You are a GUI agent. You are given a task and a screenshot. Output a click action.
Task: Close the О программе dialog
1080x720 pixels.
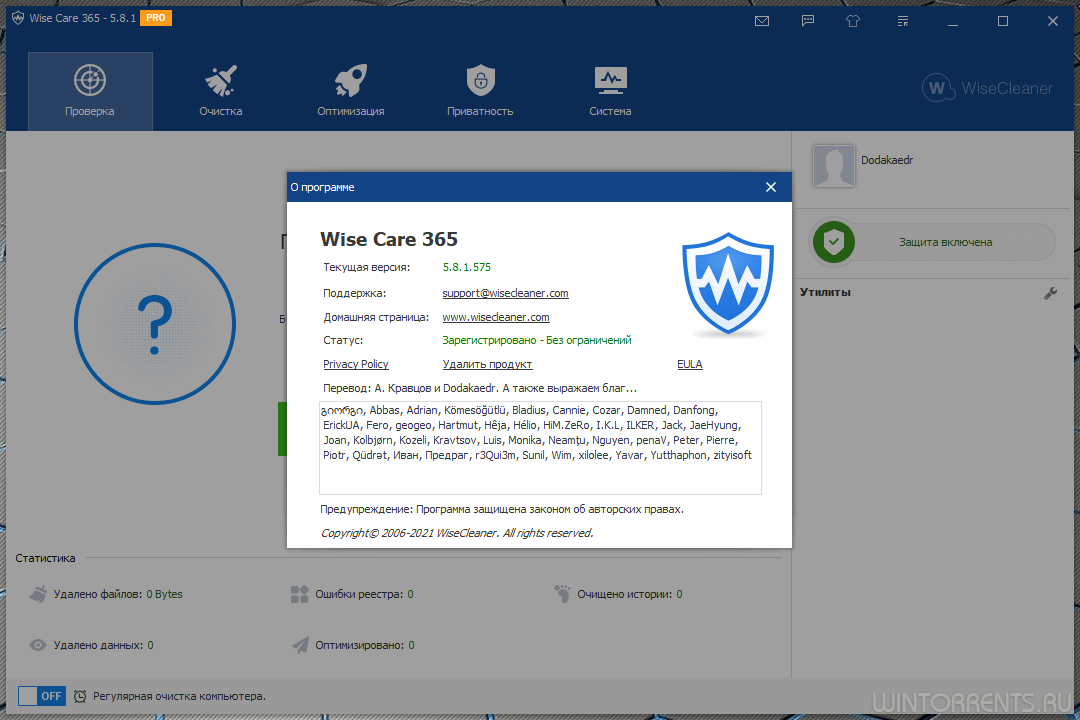tap(771, 187)
